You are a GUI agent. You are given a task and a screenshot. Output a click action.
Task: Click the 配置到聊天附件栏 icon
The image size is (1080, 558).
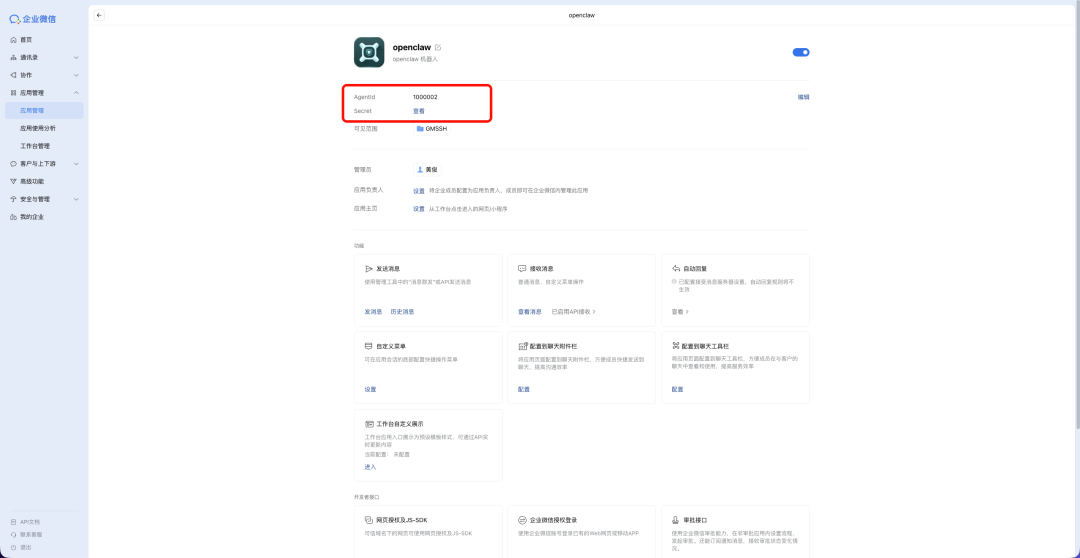(522, 346)
